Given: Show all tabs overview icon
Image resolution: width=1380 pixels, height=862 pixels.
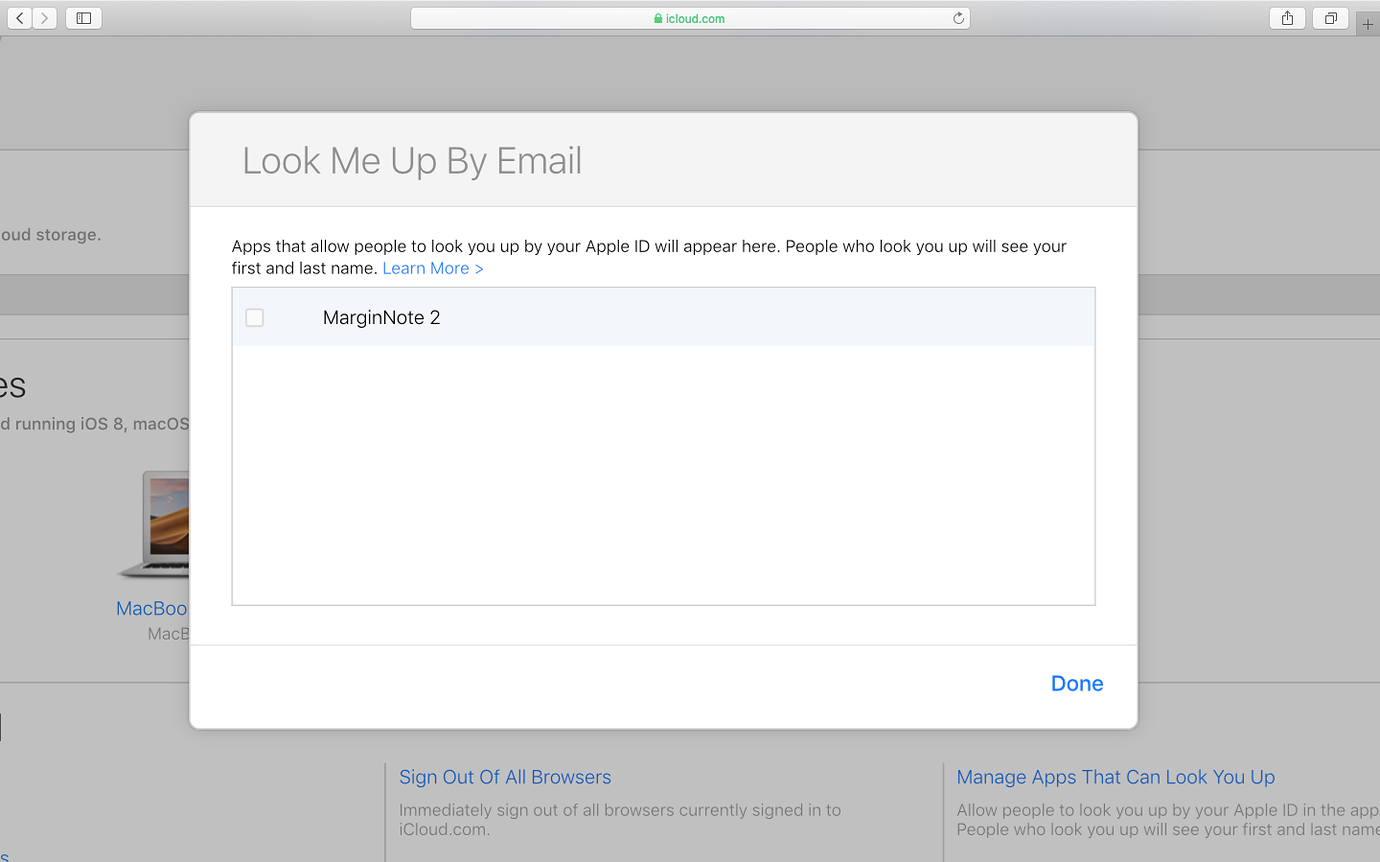Looking at the screenshot, I should click(1331, 18).
